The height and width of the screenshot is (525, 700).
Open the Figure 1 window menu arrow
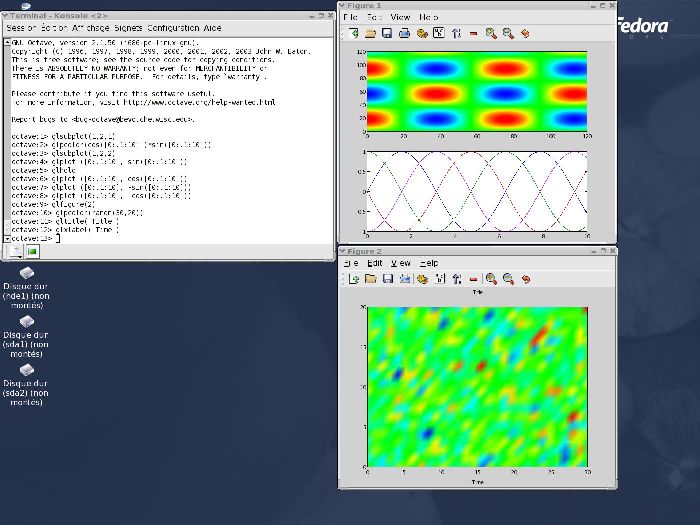[x=342, y=6]
